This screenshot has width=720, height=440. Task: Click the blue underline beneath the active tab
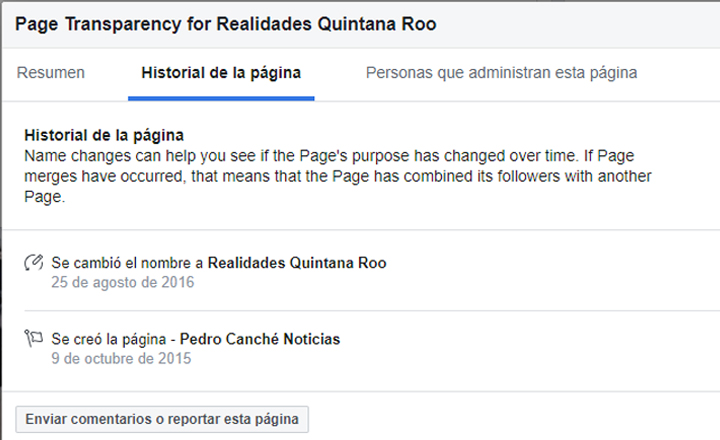221,98
